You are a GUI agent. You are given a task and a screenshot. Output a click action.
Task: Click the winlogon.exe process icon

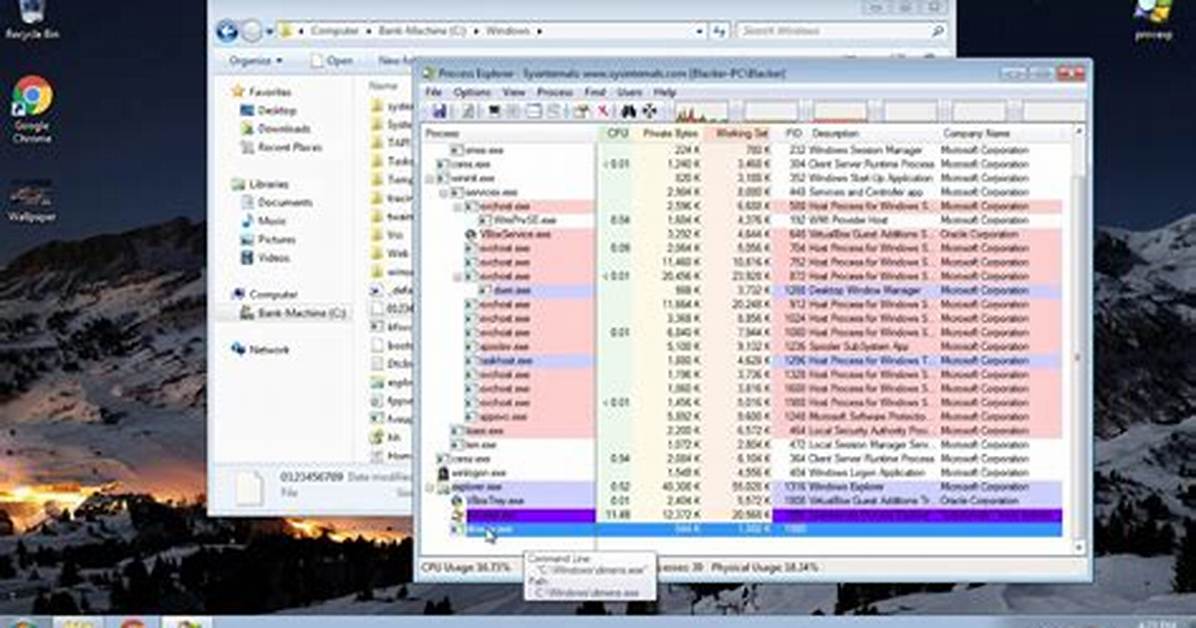point(442,472)
